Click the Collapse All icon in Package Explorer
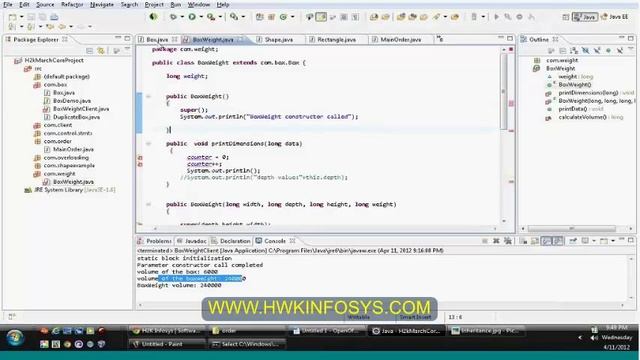Screen dimensions: 640x360 89,51
